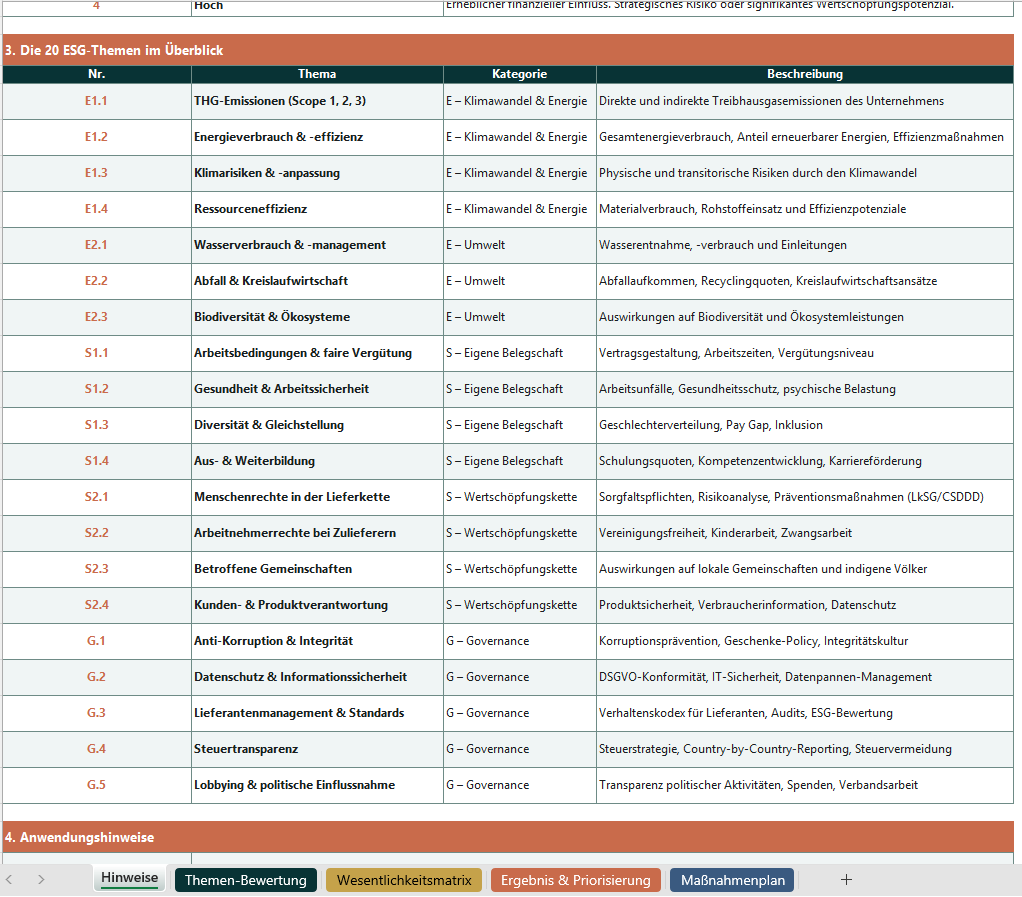
Task: Go to the Ergebnis & Priorisierung tab
Action: (575, 880)
